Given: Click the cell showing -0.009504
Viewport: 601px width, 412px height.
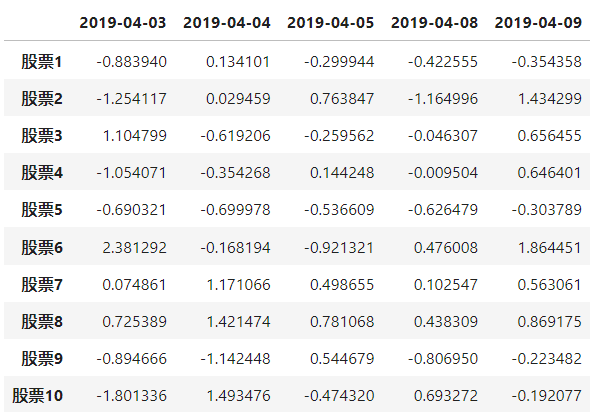Looking at the screenshot, I should [443, 173].
